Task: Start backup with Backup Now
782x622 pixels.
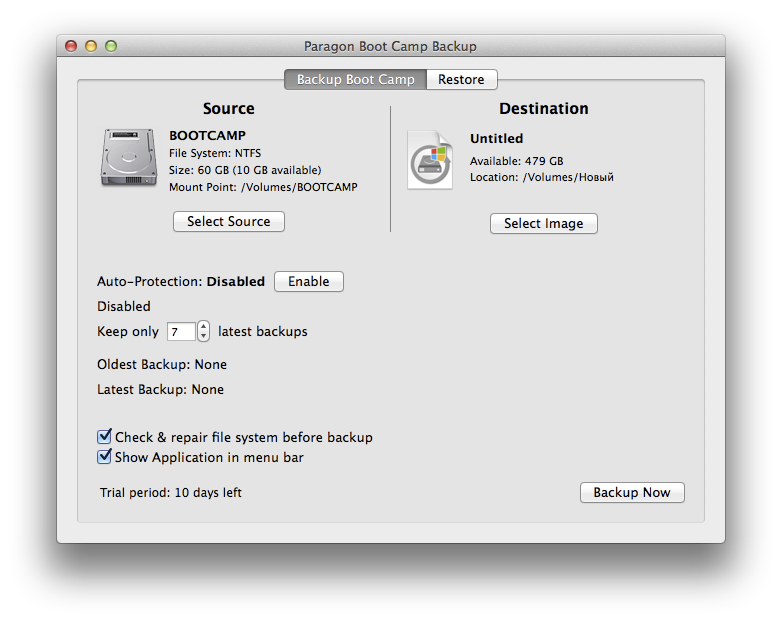Action: pyautogui.click(x=632, y=492)
